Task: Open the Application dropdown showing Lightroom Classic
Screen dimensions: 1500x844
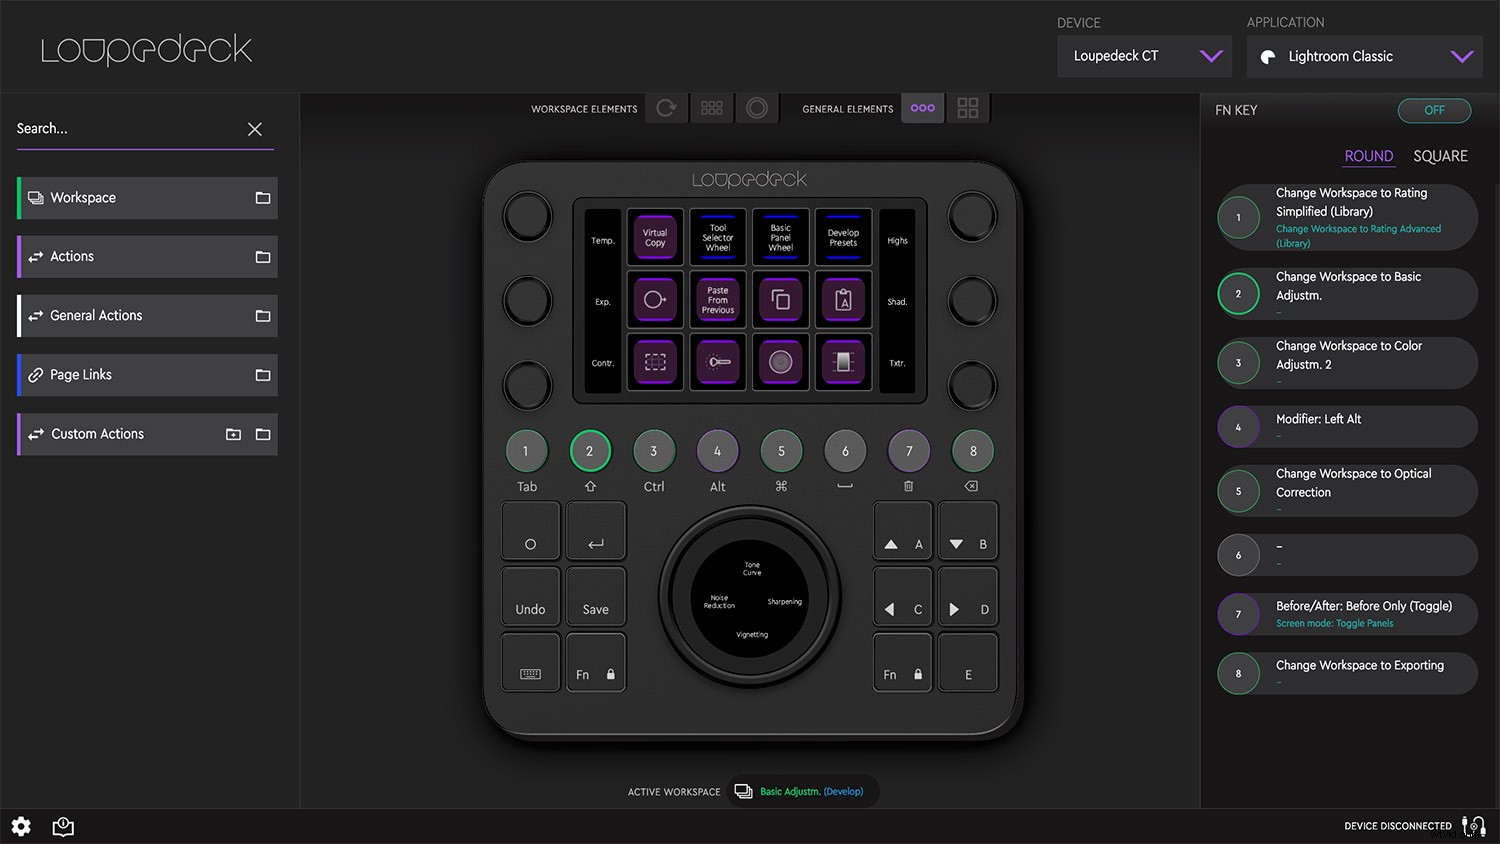Action: (x=1363, y=56)
